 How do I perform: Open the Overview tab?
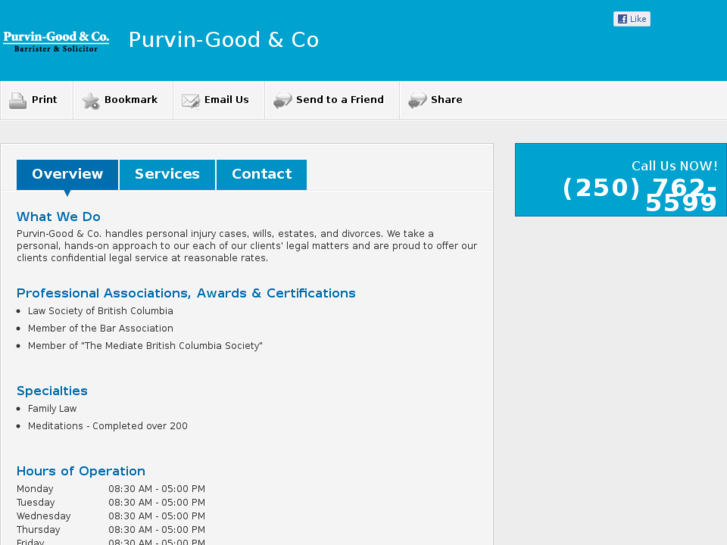coord(67,174)
